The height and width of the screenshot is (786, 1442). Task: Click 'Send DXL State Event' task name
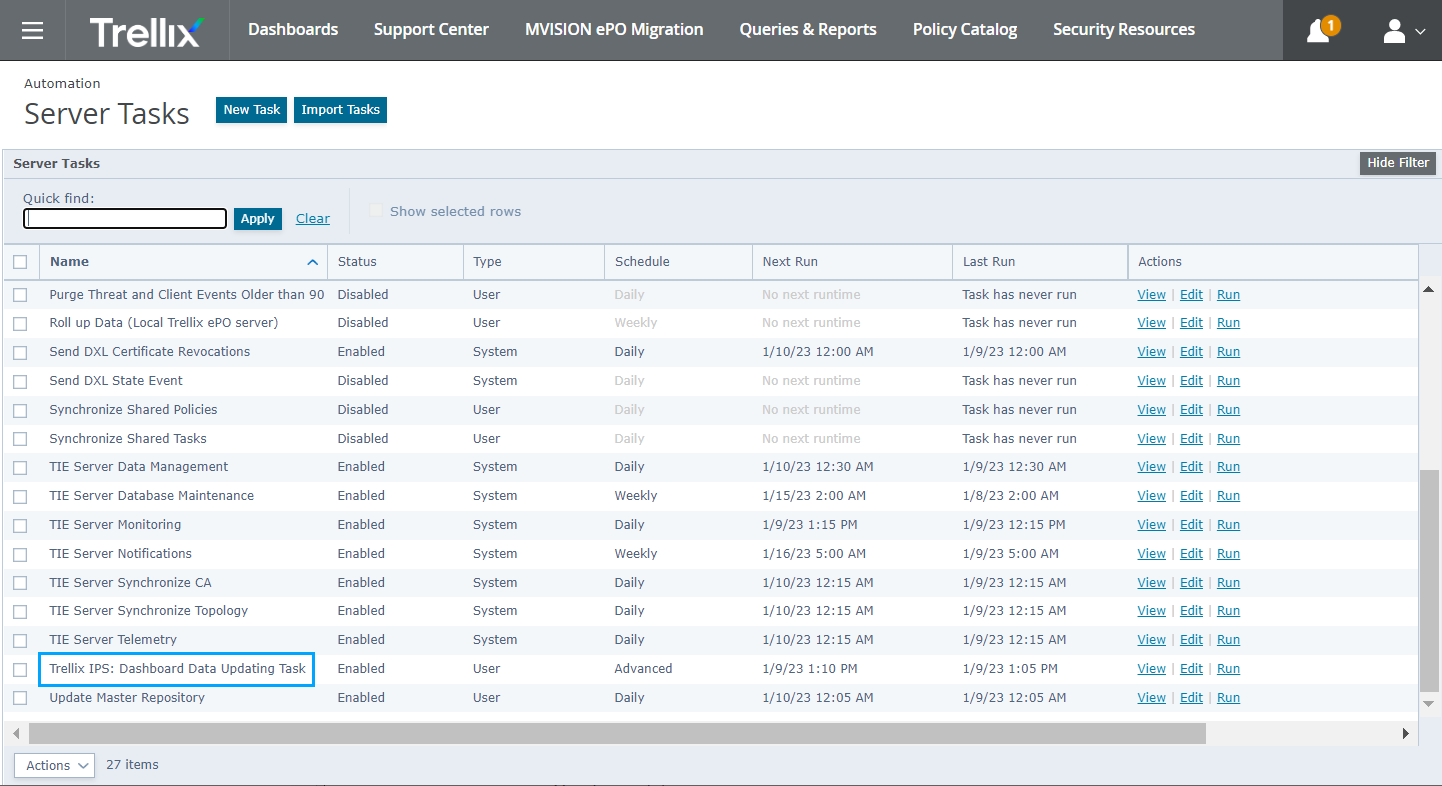coord(116,381)
